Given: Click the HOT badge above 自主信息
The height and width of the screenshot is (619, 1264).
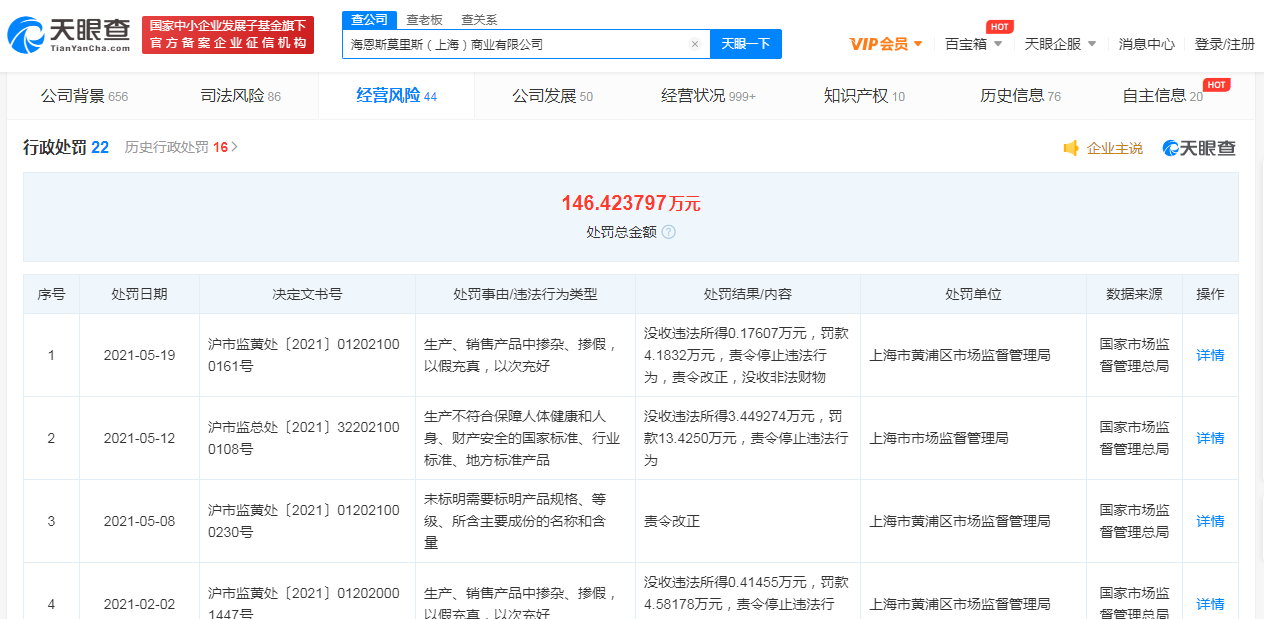Looking at the screenshot, I should coord(1214,85).
